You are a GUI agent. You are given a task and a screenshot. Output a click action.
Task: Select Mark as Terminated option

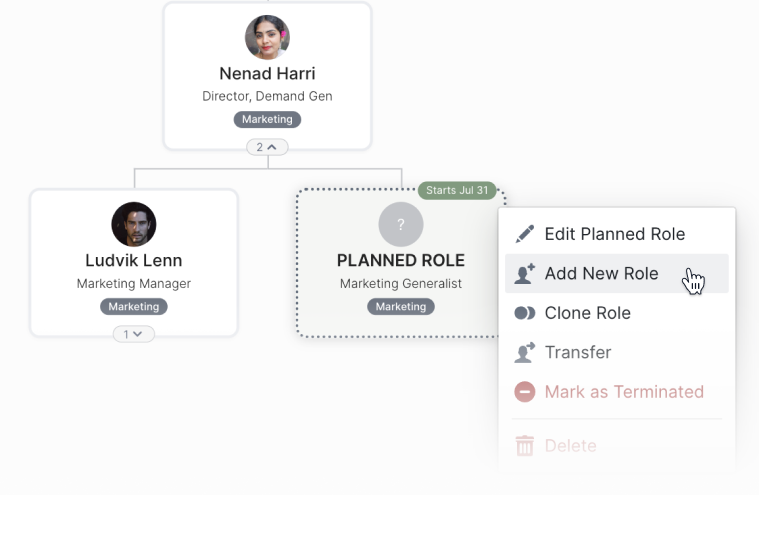tap(624, 392)
